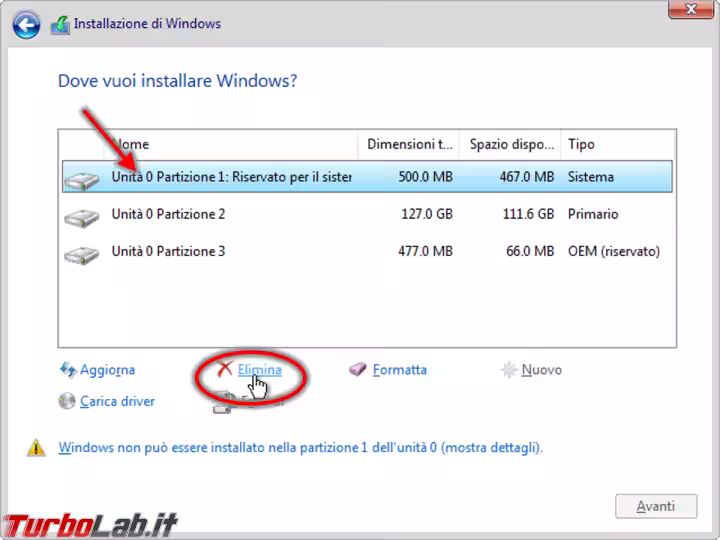
Task: Click the red X Elimina icon
Action: [x=225, y=369]
